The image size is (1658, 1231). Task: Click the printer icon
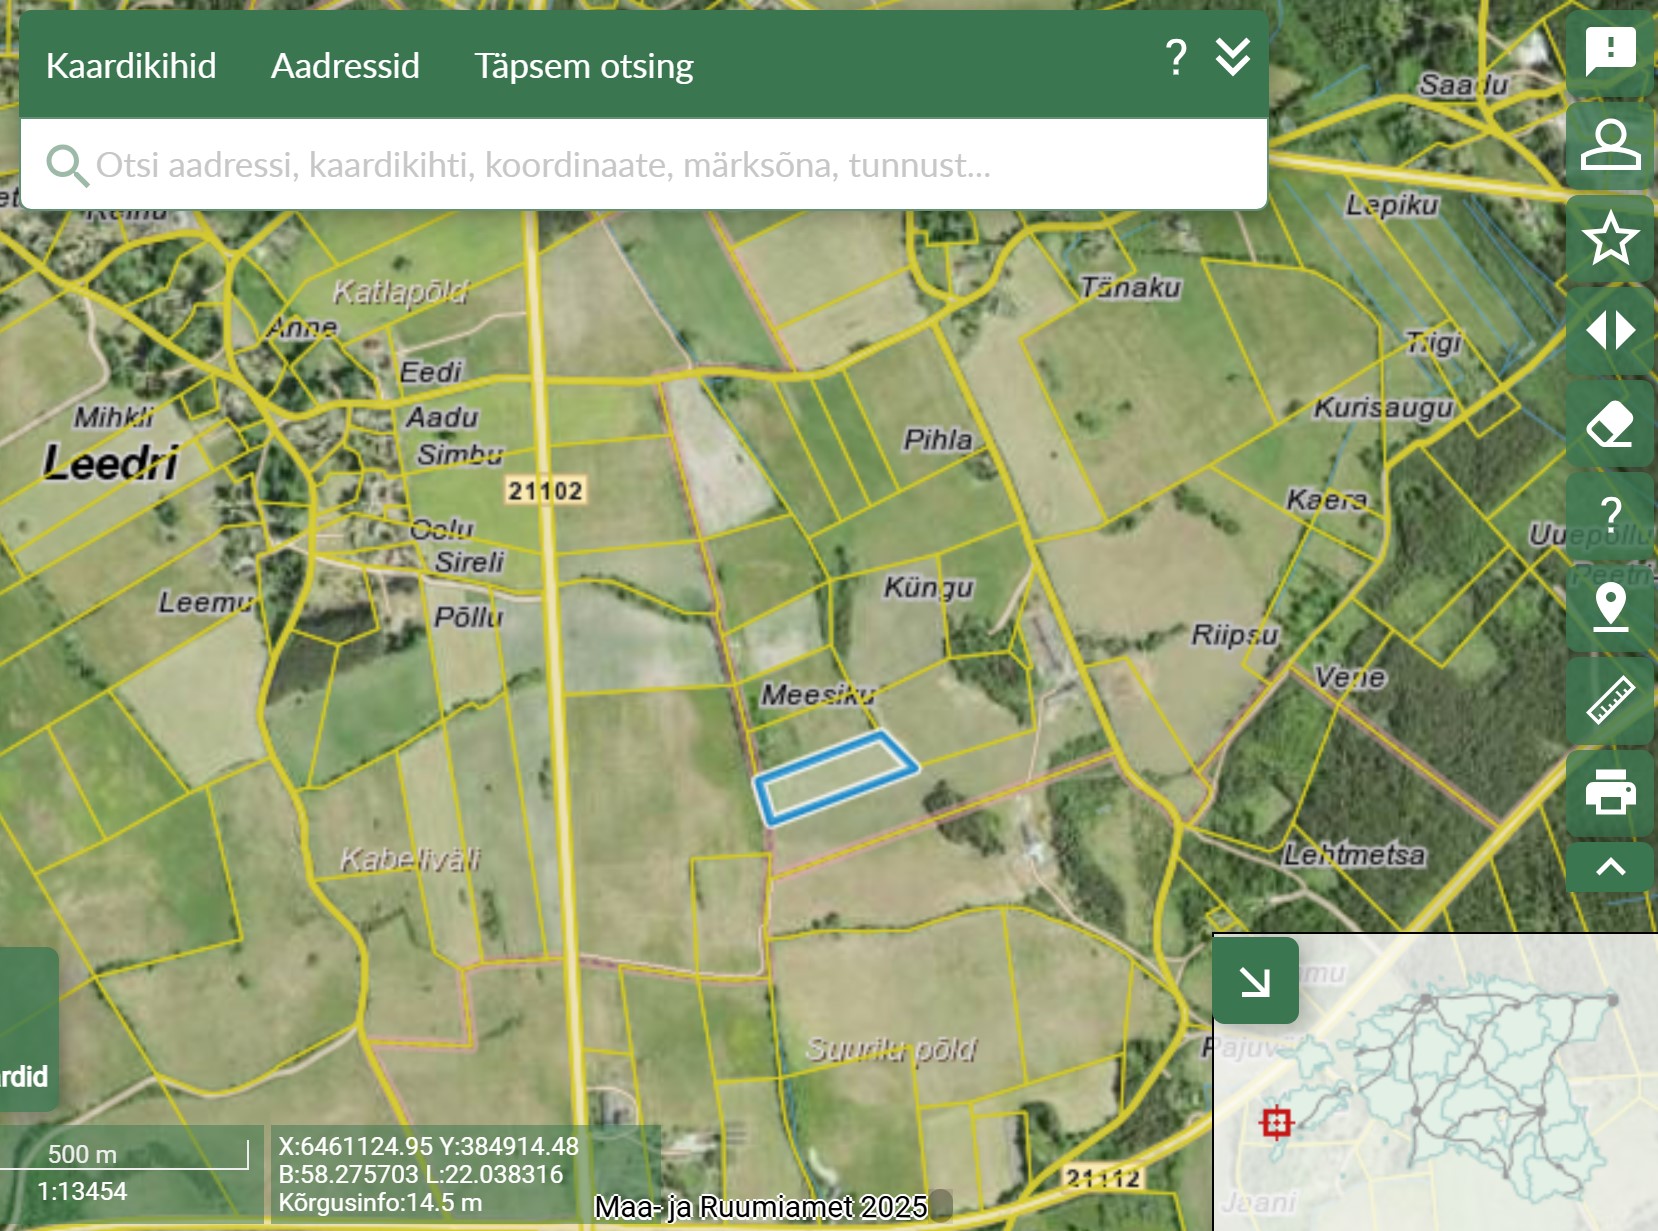click(1609, 793)
